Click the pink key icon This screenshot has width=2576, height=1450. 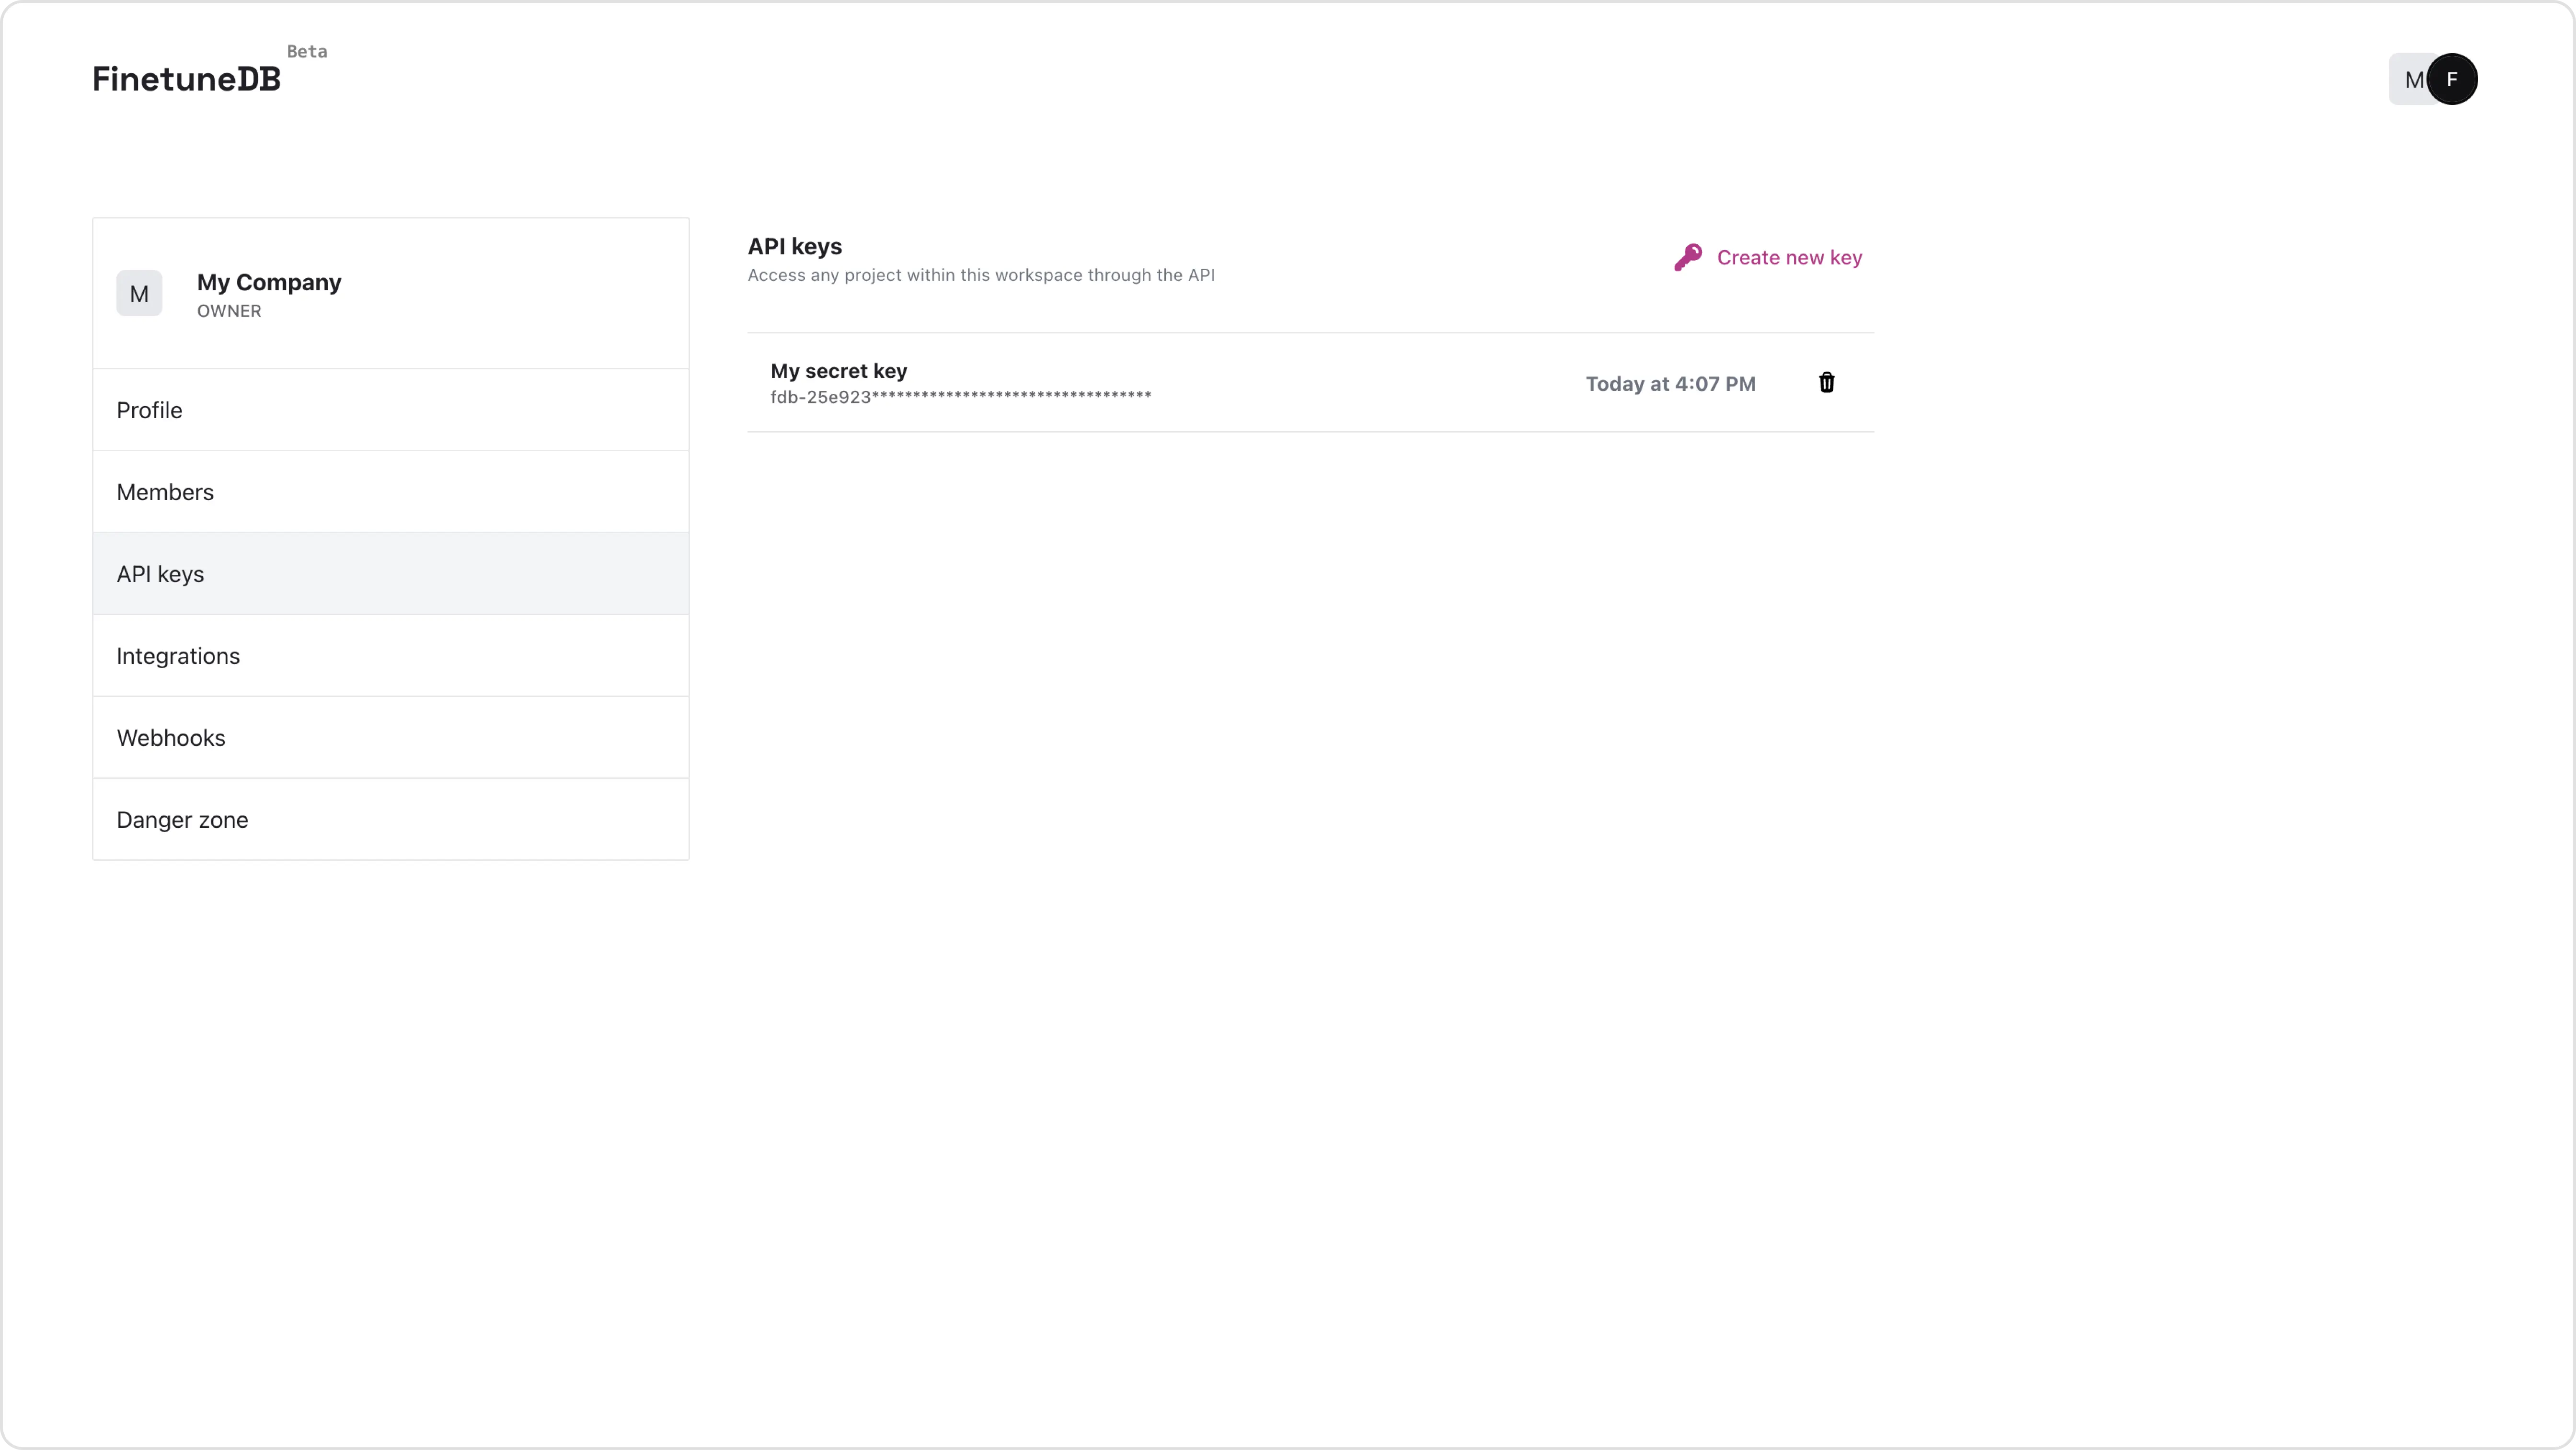(x=1688, y=258)
